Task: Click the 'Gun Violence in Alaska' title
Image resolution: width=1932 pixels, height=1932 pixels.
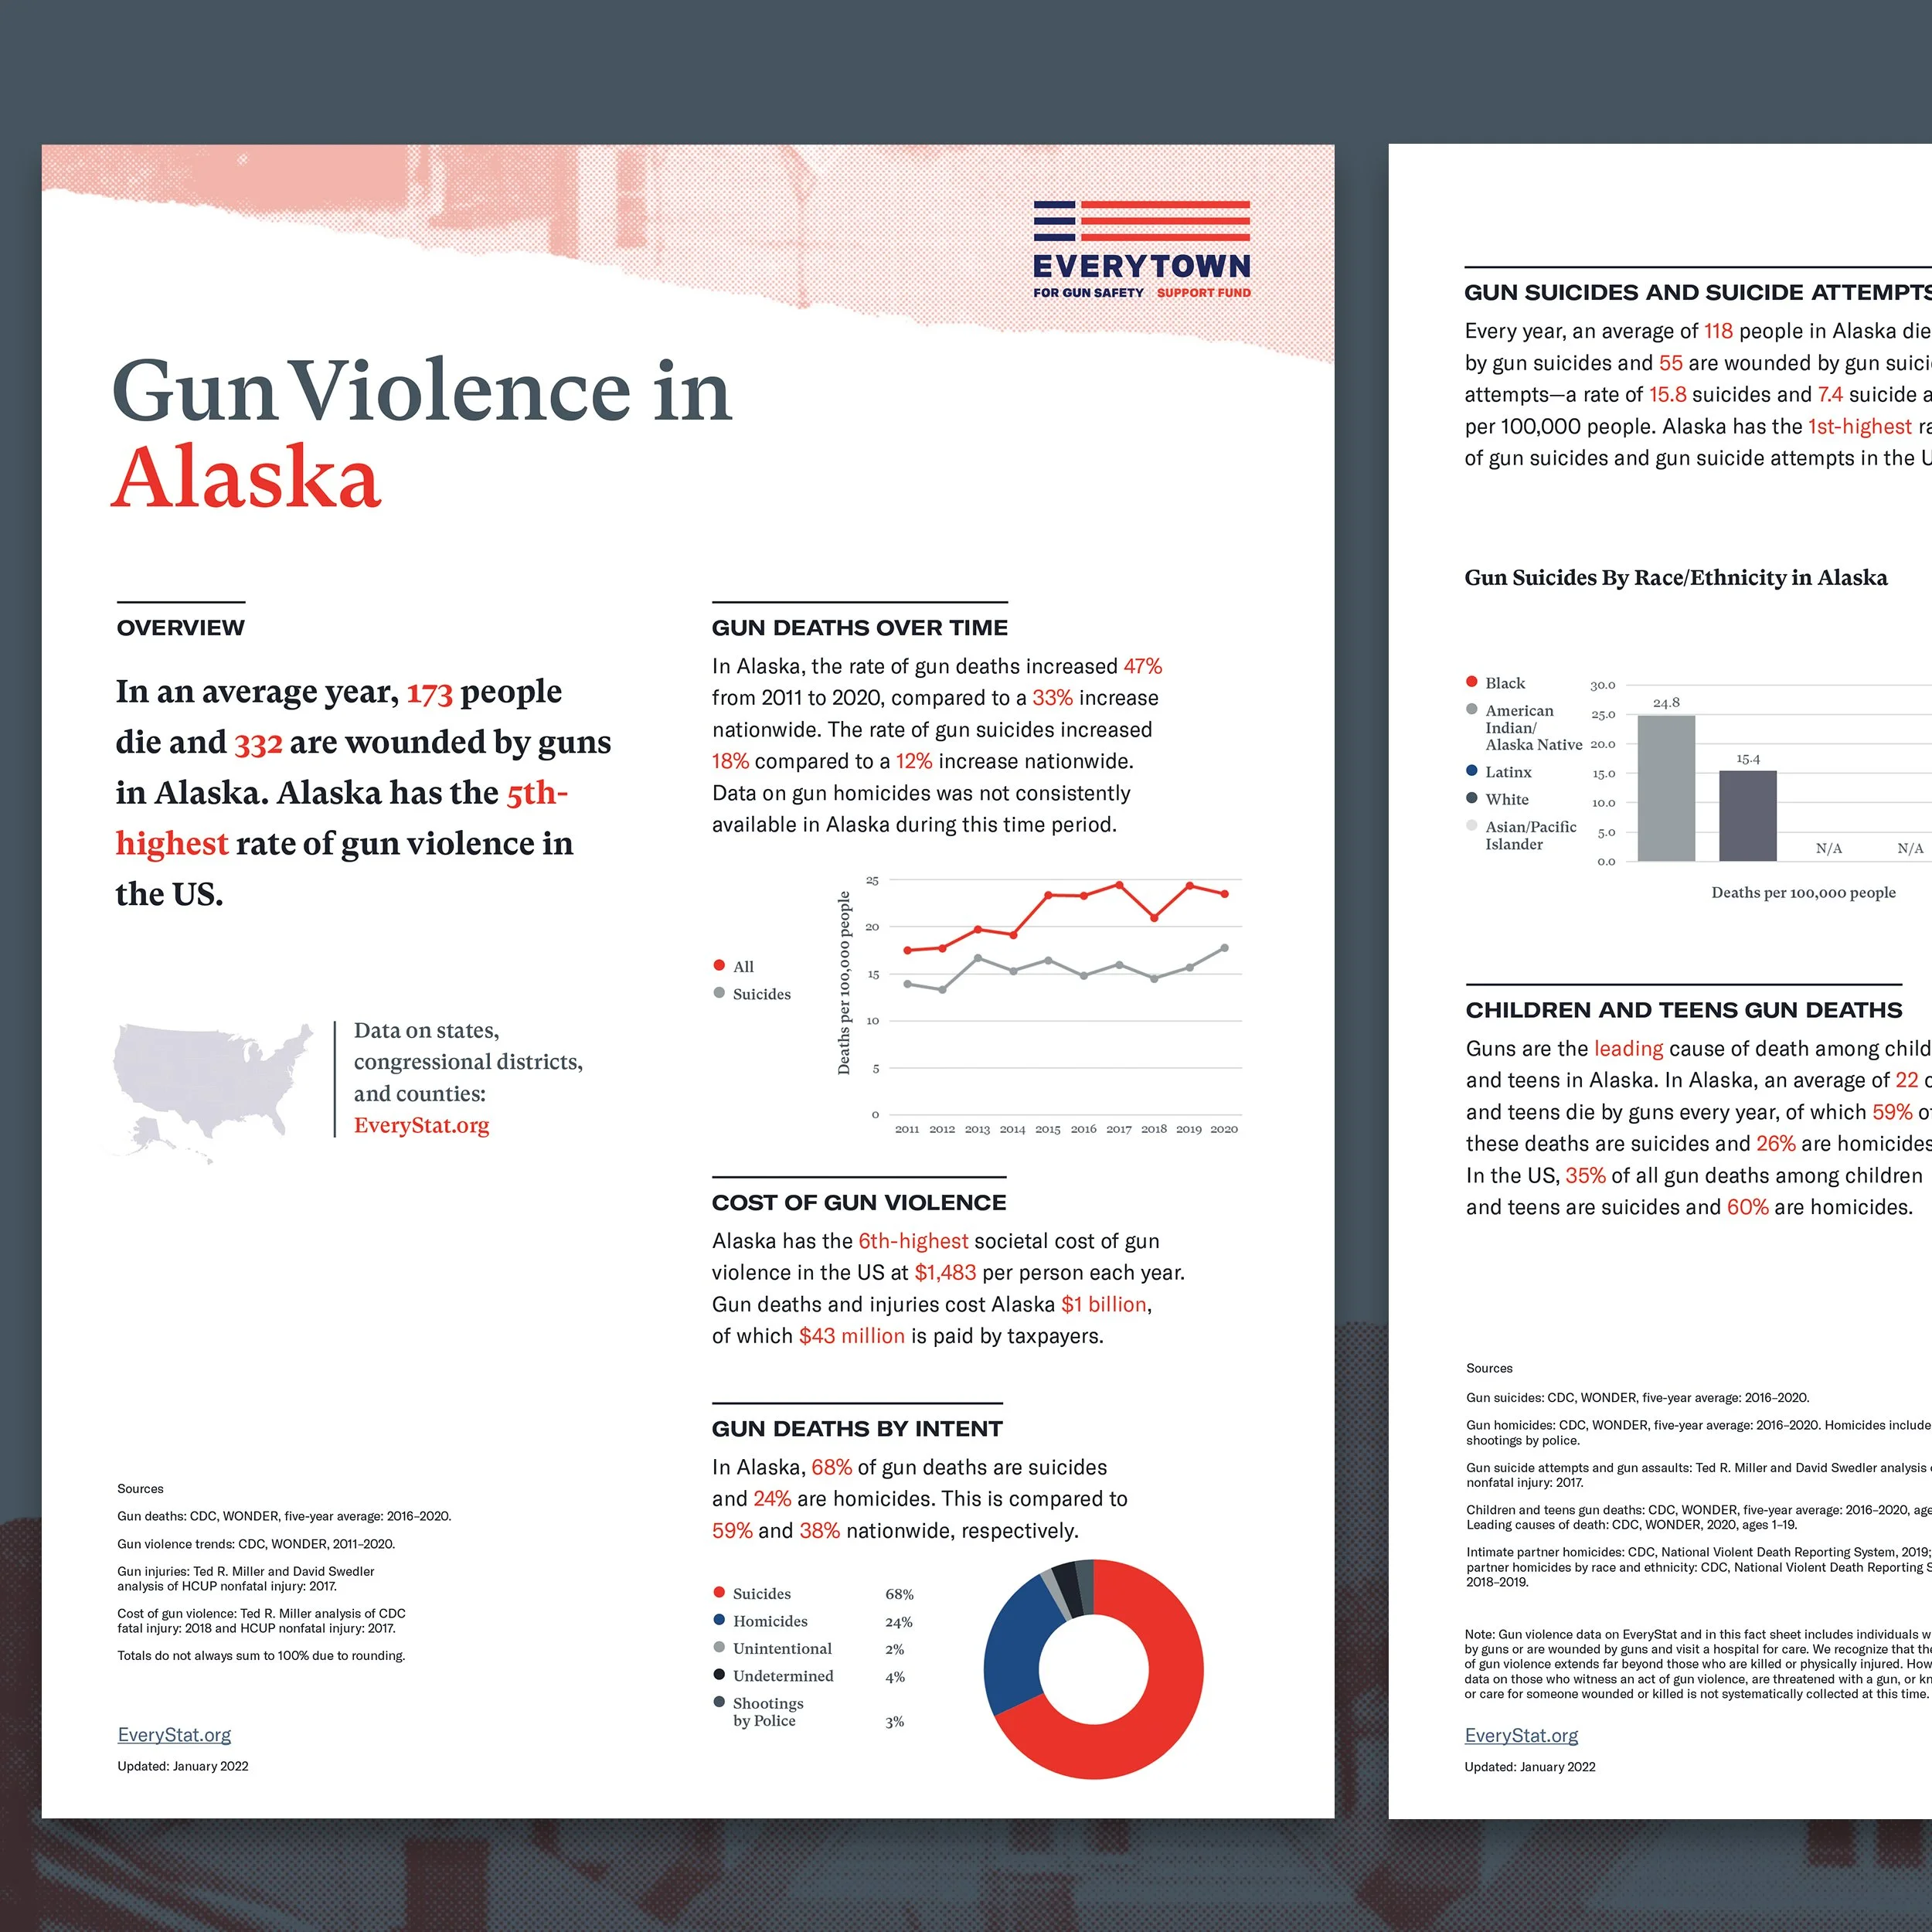Action: 421,433
